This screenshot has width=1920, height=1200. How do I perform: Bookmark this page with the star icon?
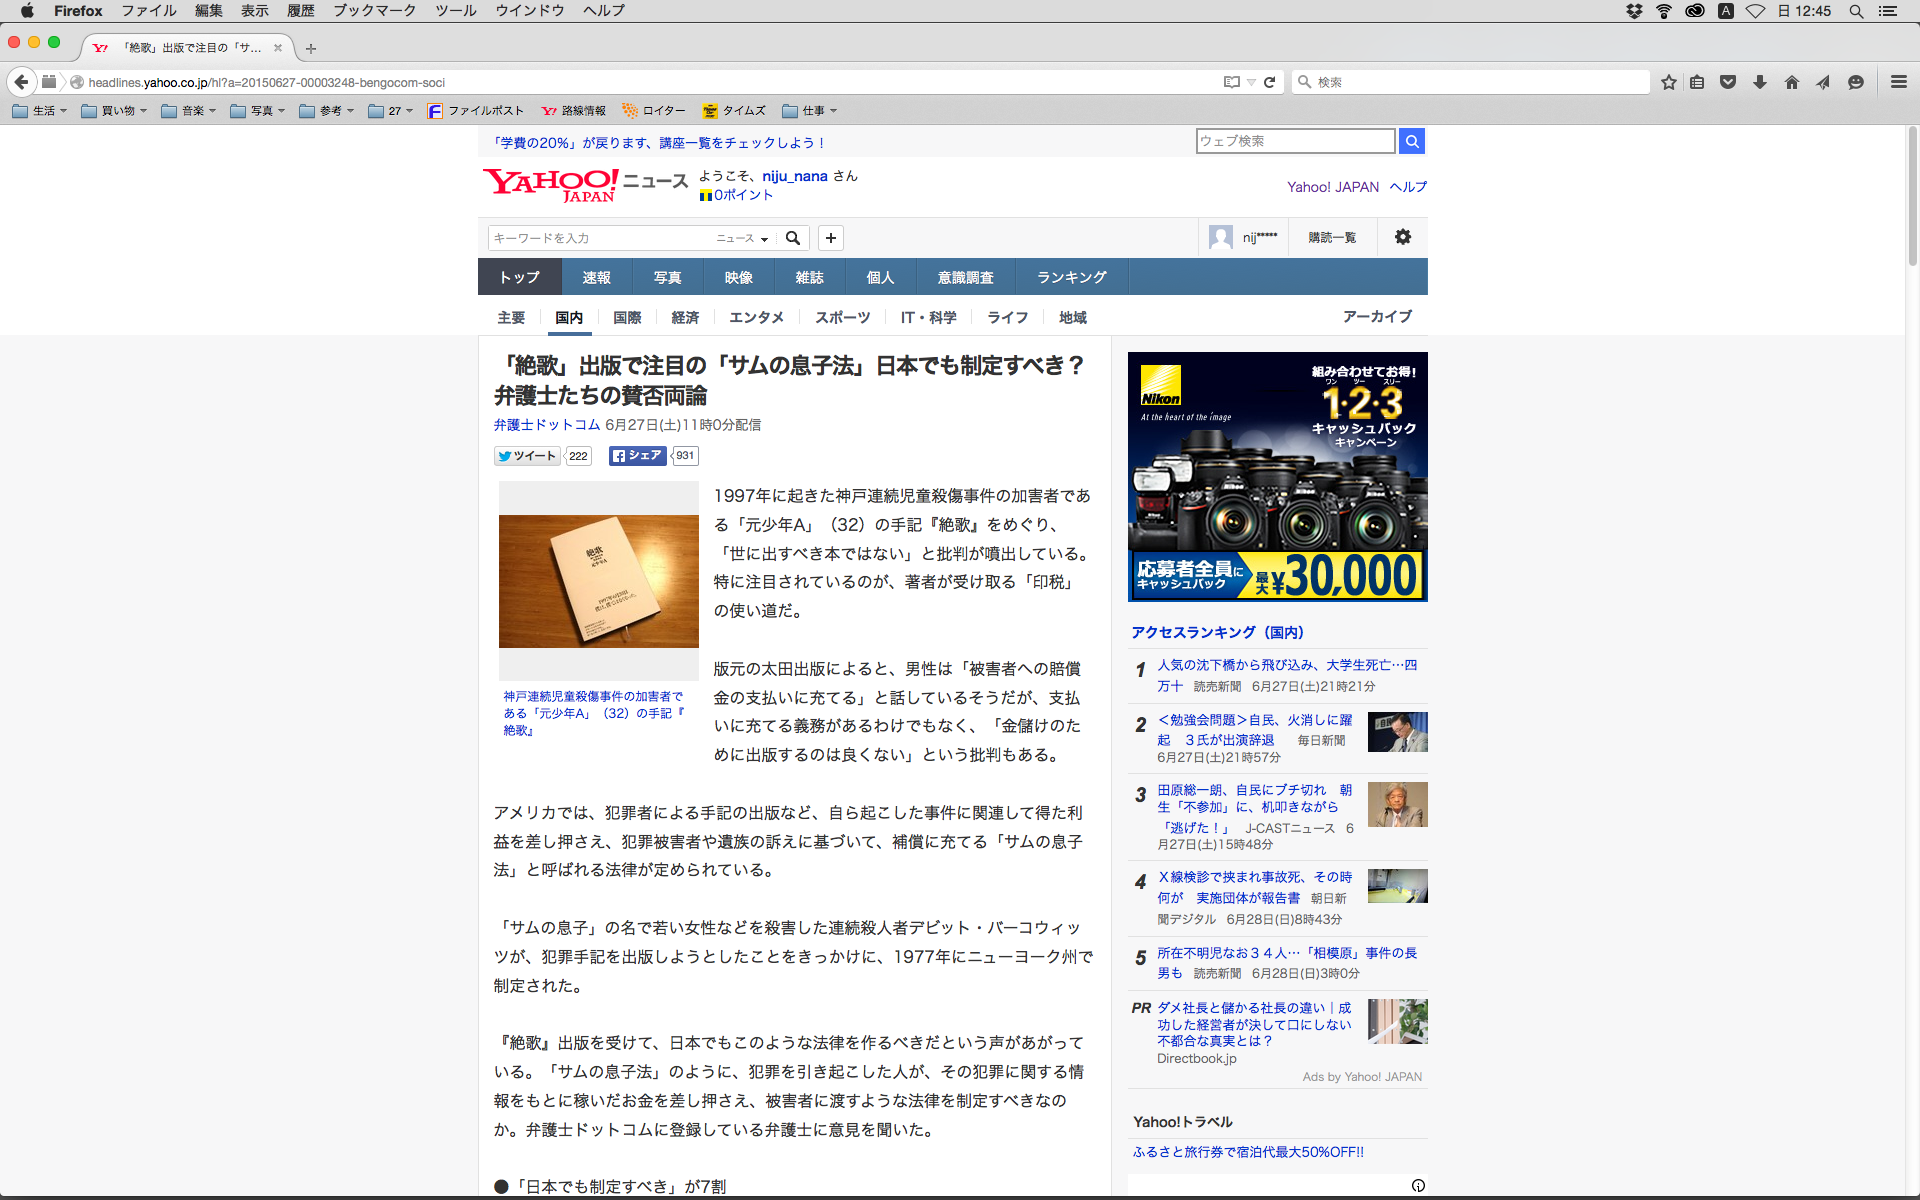pyautogui.click(x=1668, y=82)
